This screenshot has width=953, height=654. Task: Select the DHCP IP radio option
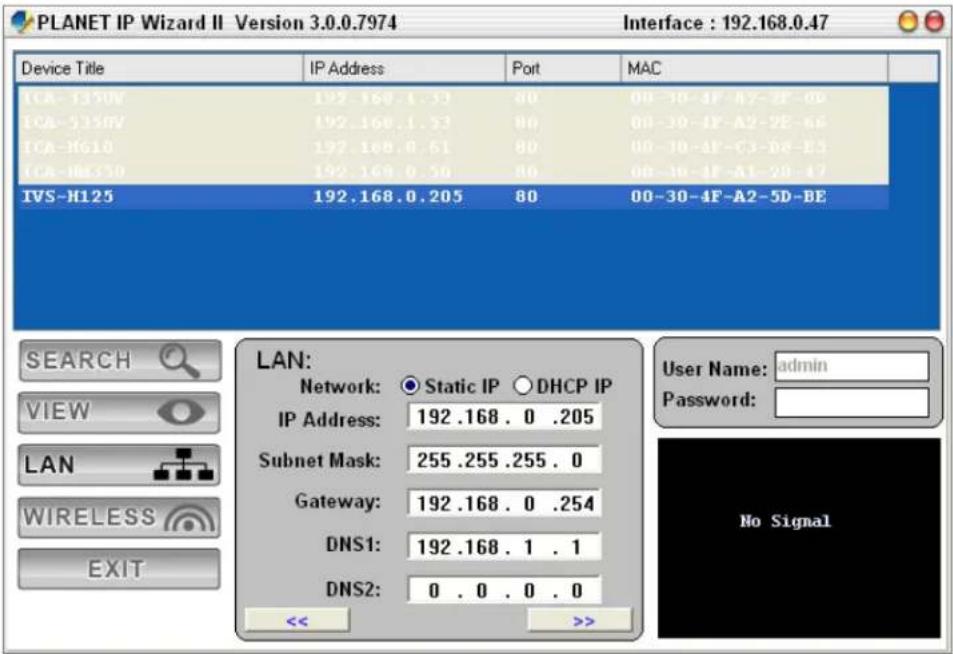pos(563,386)
